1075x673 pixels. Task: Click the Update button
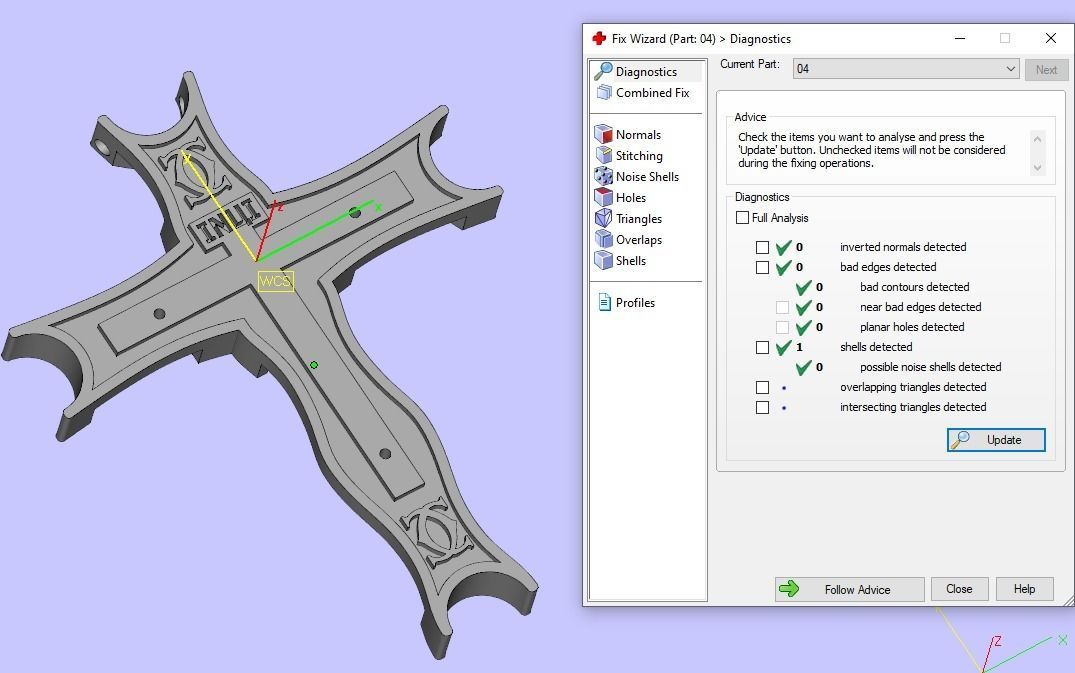click(996, 439)
